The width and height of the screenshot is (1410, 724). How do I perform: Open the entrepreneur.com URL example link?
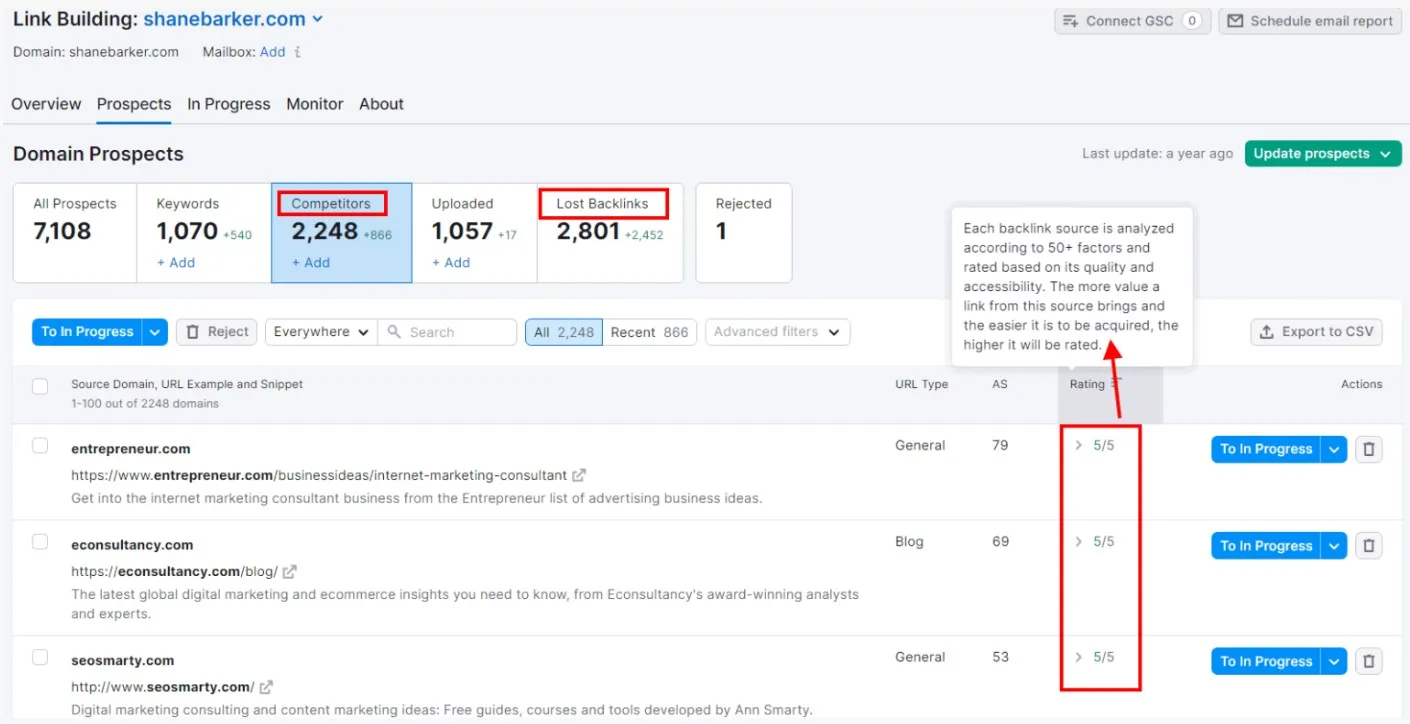tap(319, 475)
